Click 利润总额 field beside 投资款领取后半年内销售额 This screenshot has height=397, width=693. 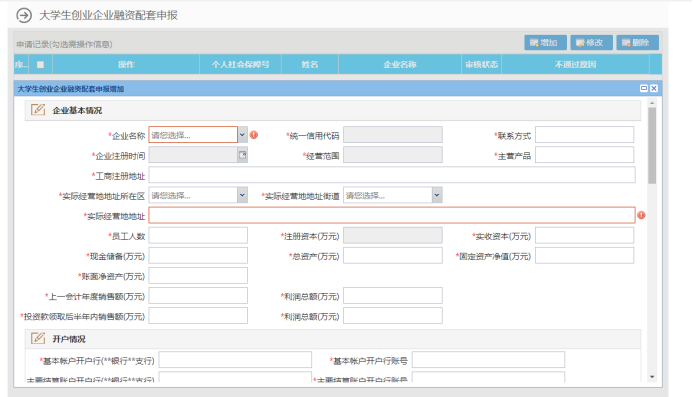[393, 316]
